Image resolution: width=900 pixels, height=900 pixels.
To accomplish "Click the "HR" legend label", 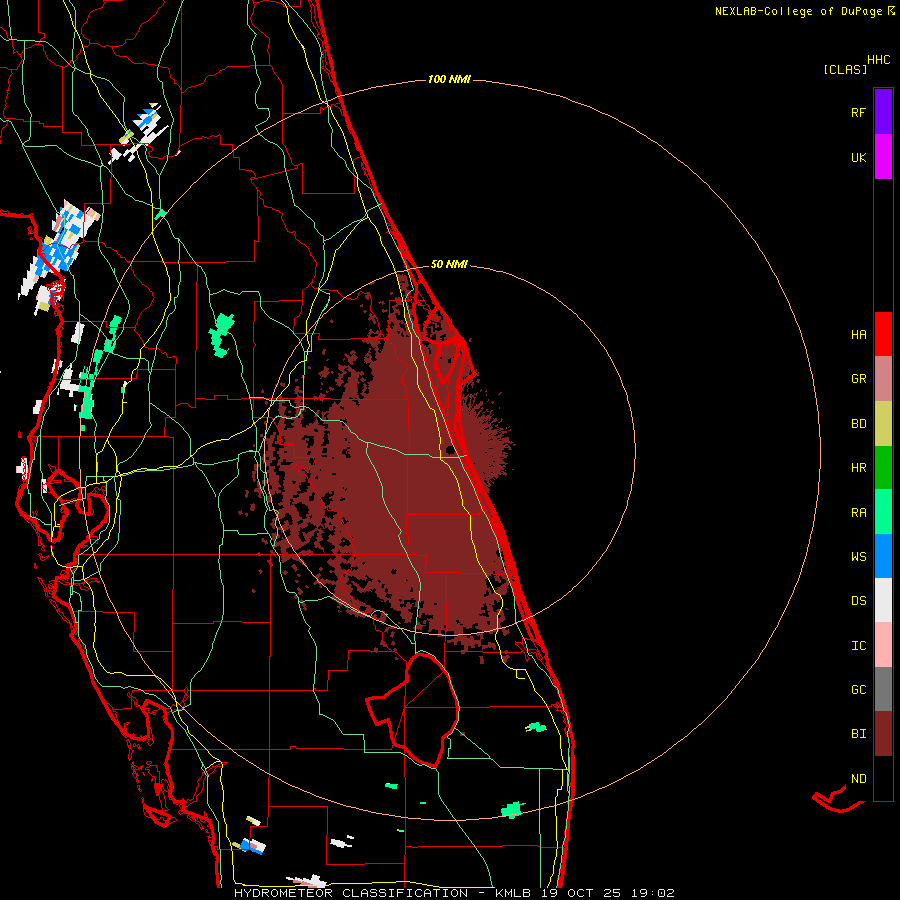I will click(858, 468).
